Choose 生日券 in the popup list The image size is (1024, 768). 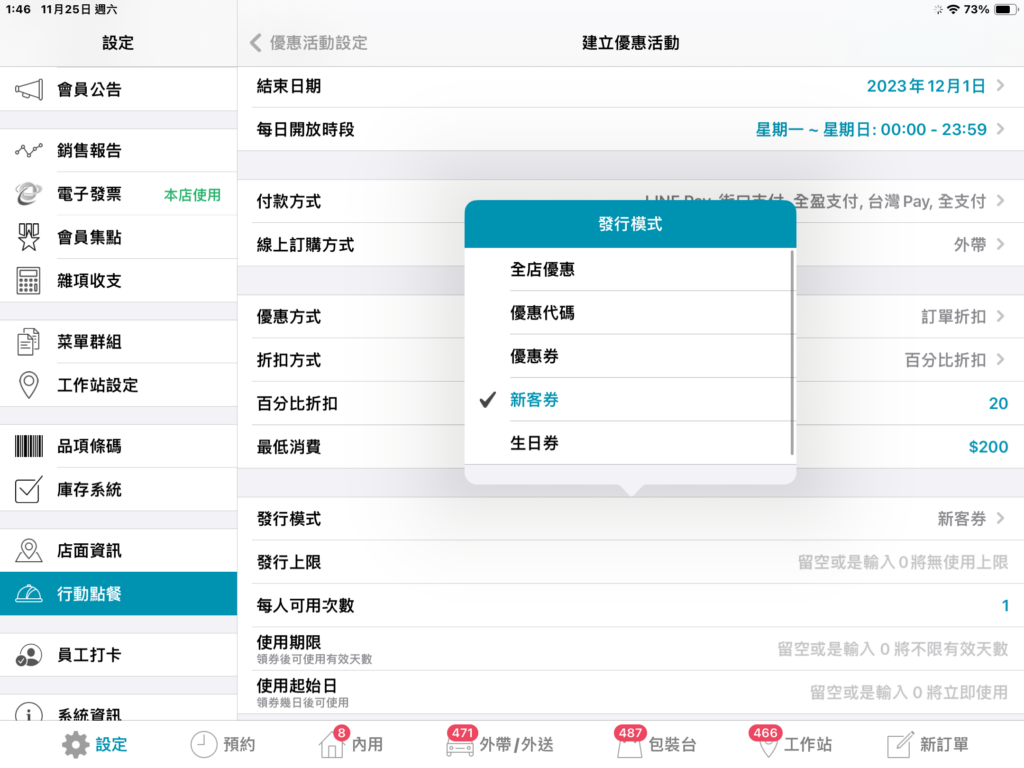(630, 443)
